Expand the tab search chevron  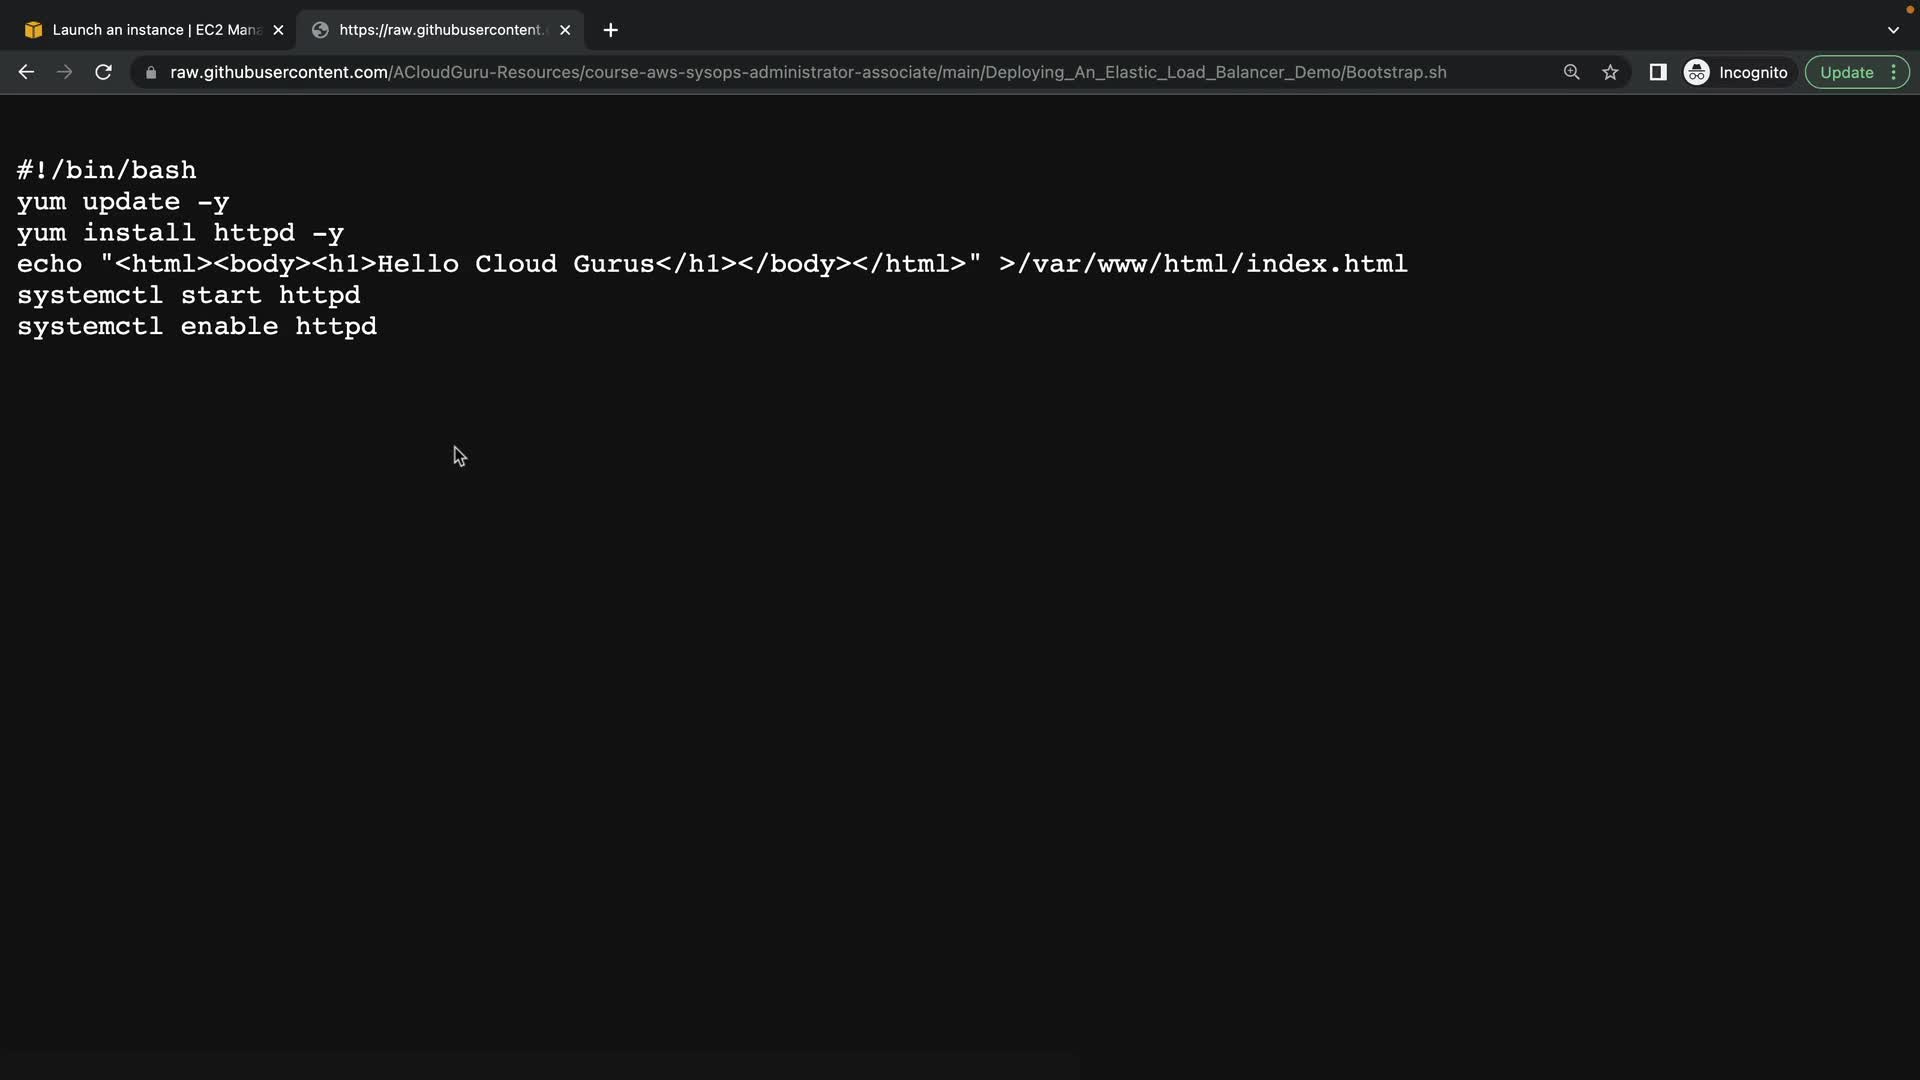click(x=1893, y=30)
